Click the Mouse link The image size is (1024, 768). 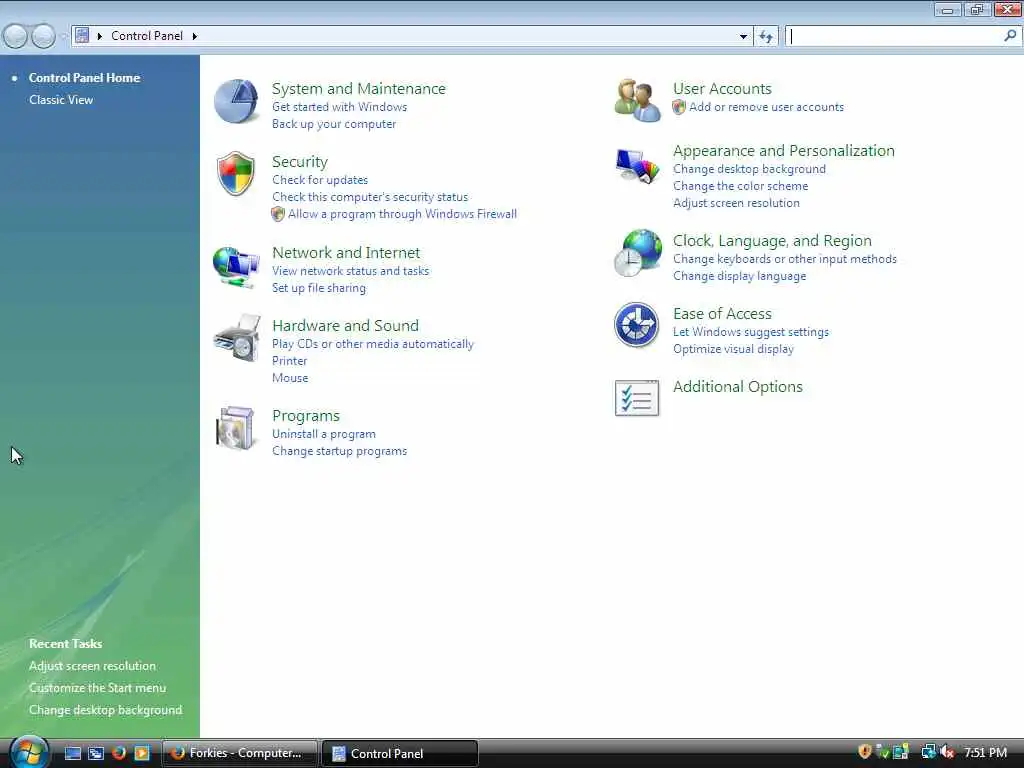coord(290,378)
